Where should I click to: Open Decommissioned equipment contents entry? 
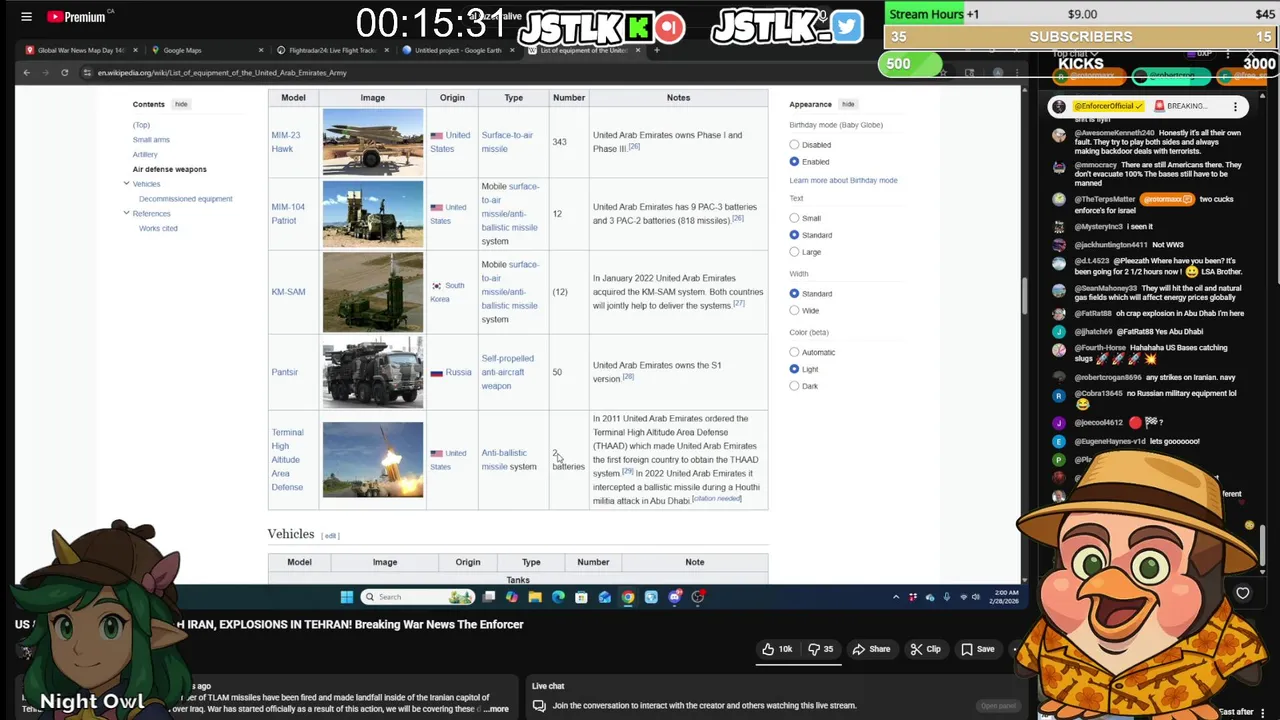tap(185, 199)
